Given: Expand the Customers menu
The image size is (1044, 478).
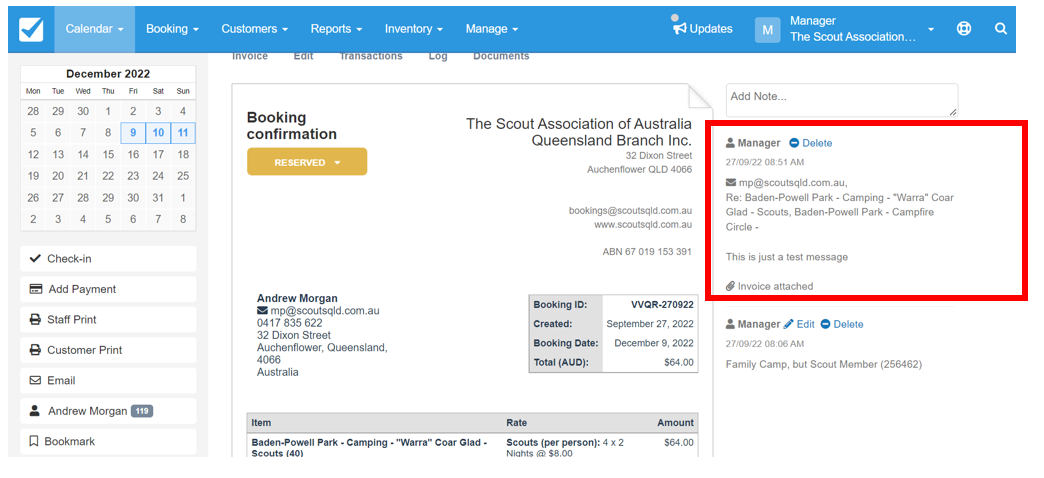Looking at the screenshot, I should coord(254,29).
